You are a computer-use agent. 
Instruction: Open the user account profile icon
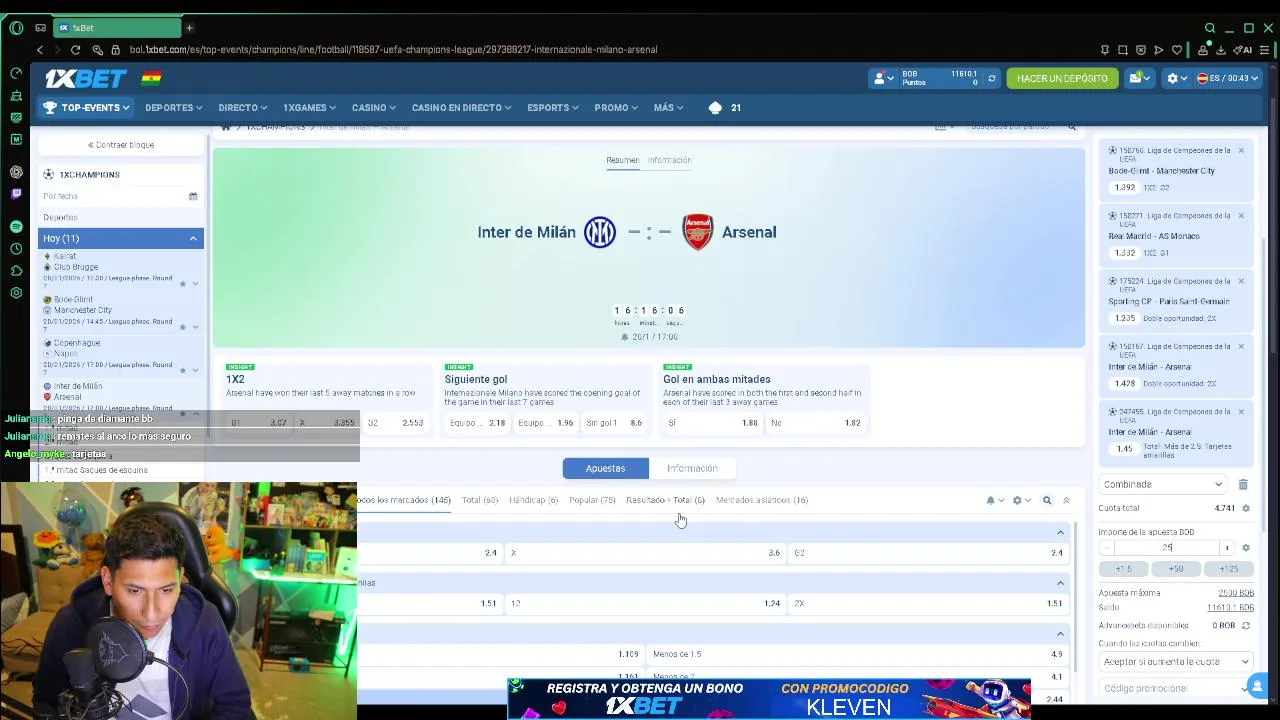tap(883, 78)
